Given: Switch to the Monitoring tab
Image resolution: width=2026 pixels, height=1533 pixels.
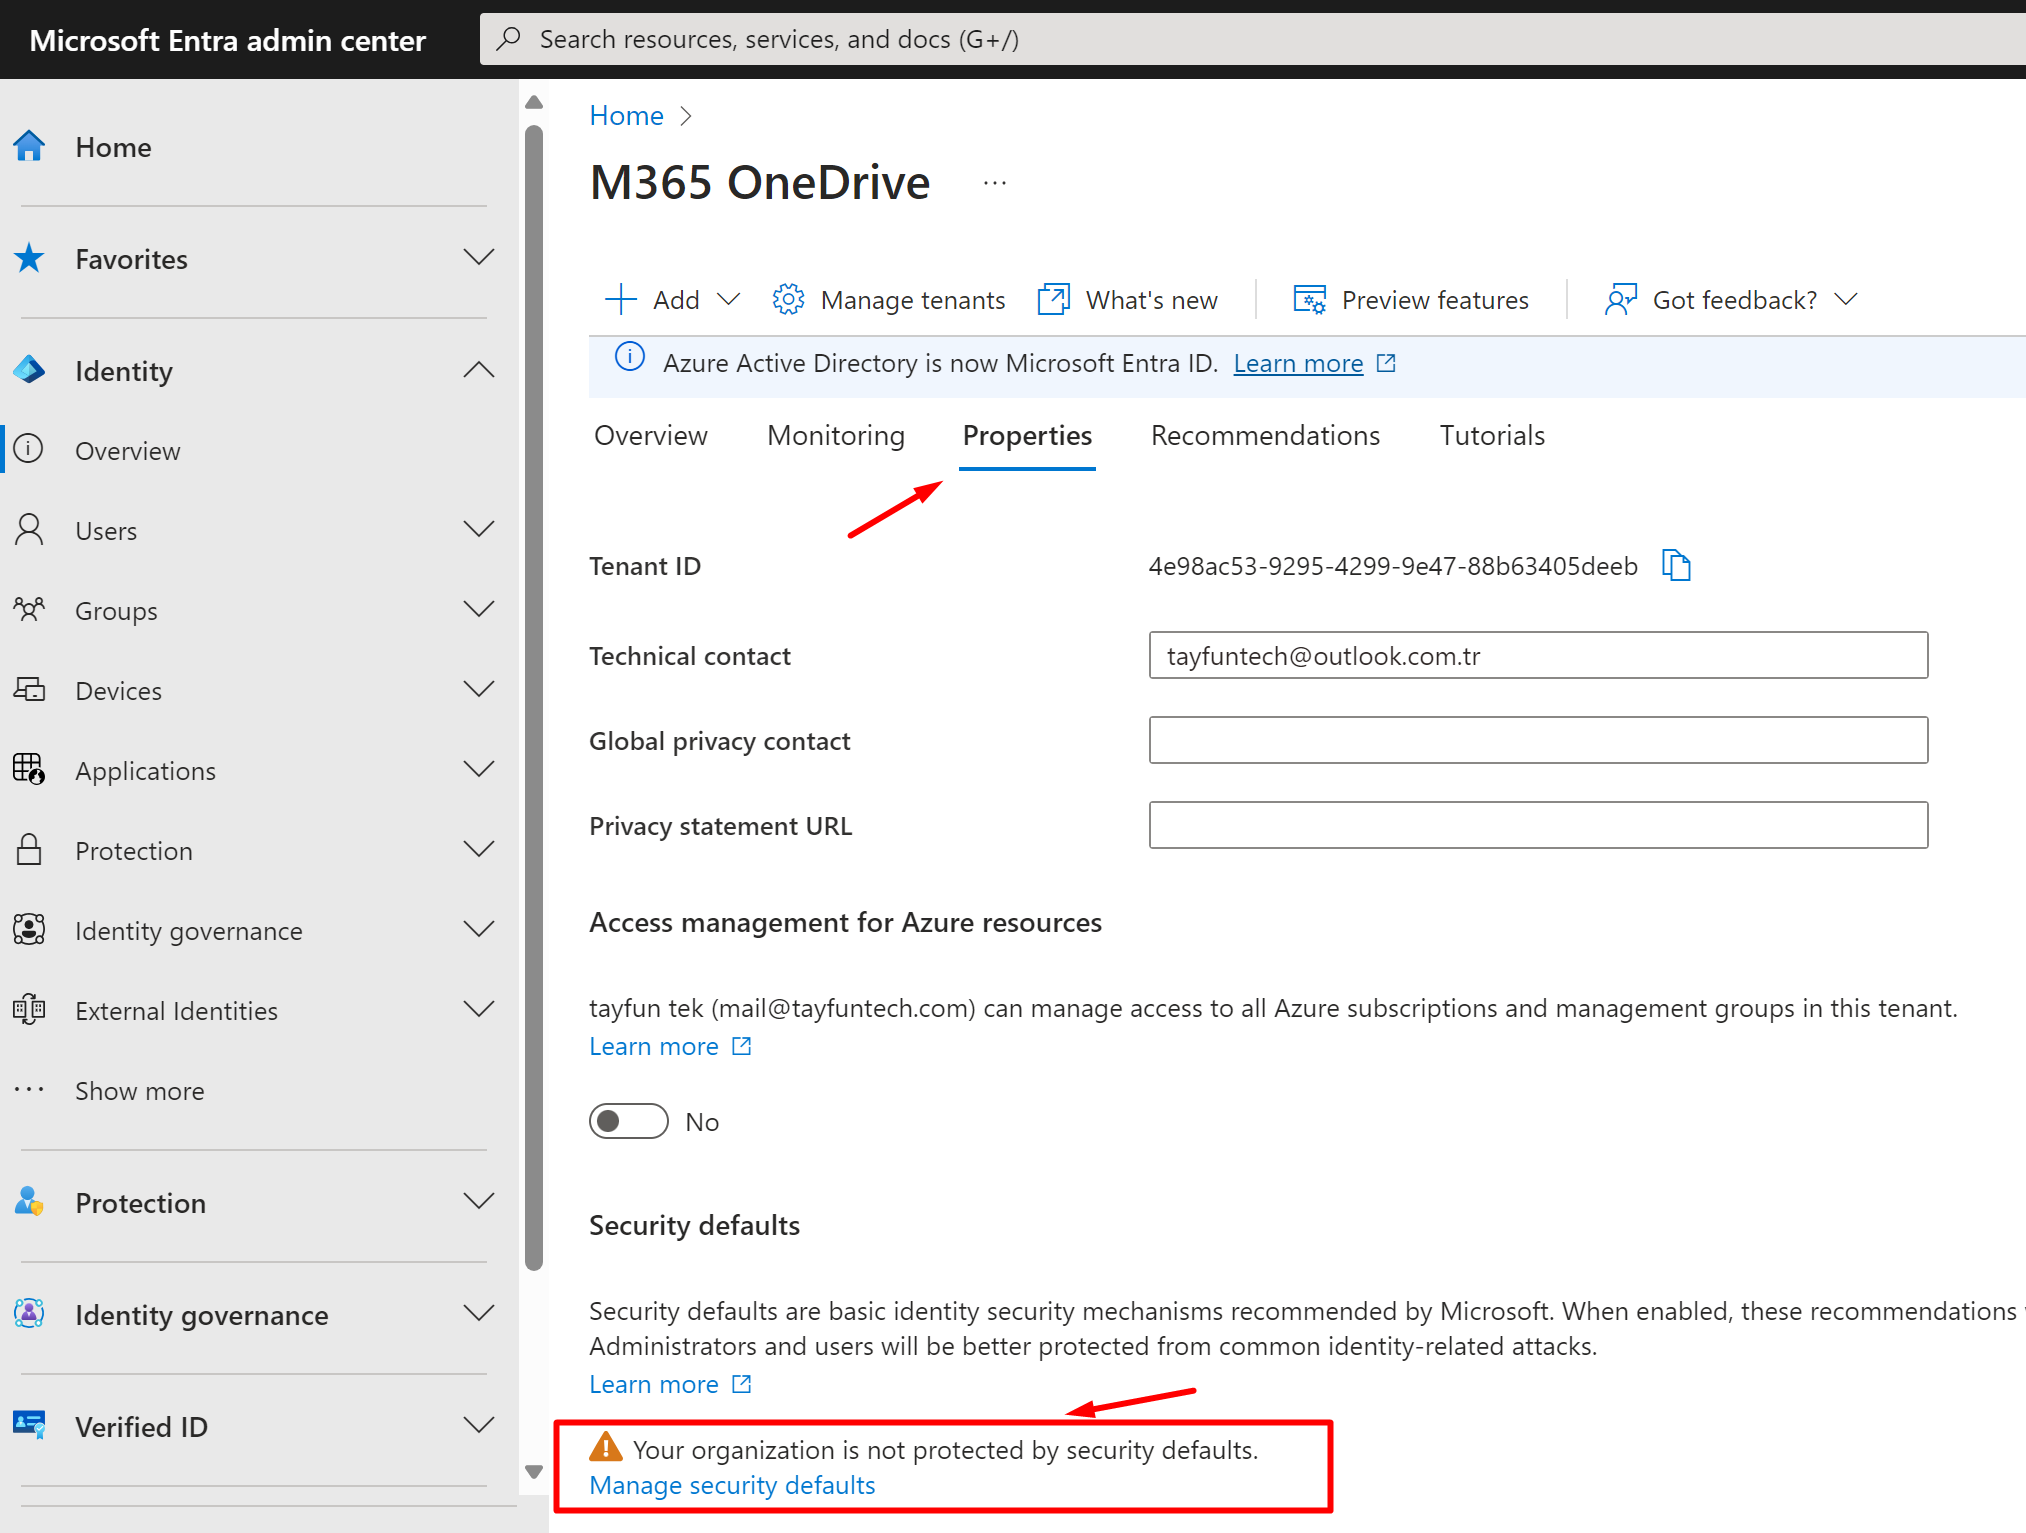Looking at the screenshot, I should [x=835, y=436].
